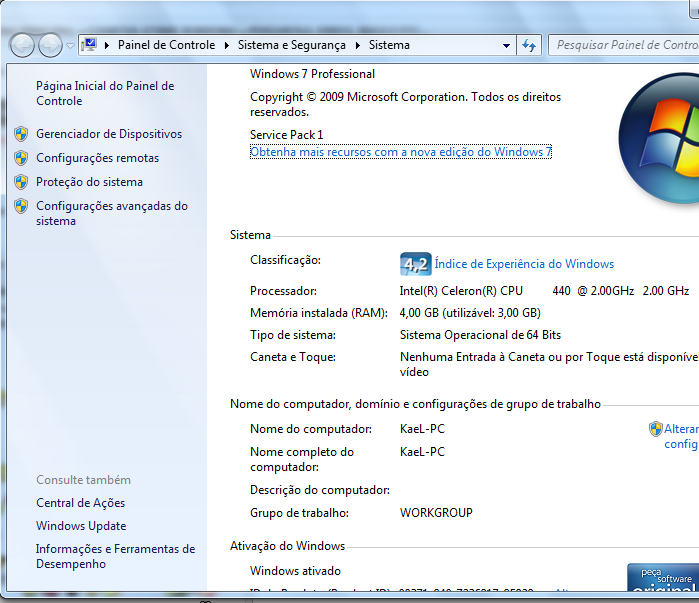
Task: Open recent pages dropdown beside Forward button
Action: 69,45
